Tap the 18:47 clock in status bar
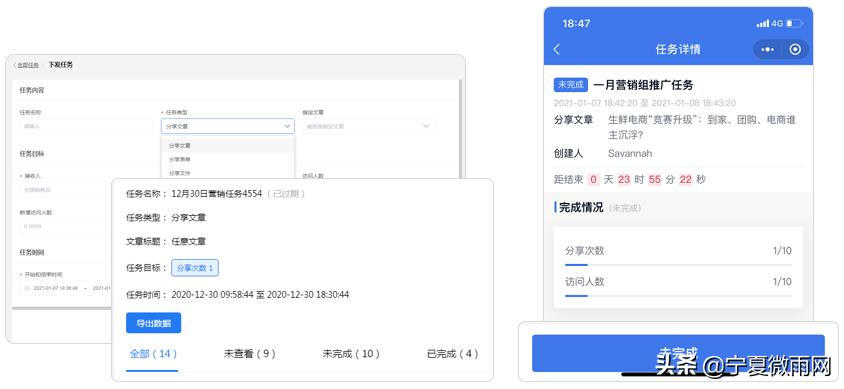This screenshot has width=844, height=389. pyautogui.click(x=576, y=24)
